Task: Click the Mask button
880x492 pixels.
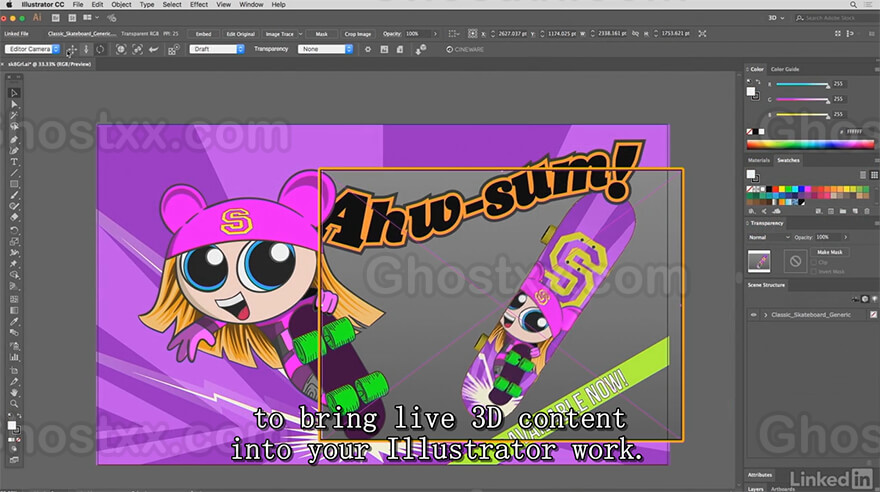Action: 321,34
